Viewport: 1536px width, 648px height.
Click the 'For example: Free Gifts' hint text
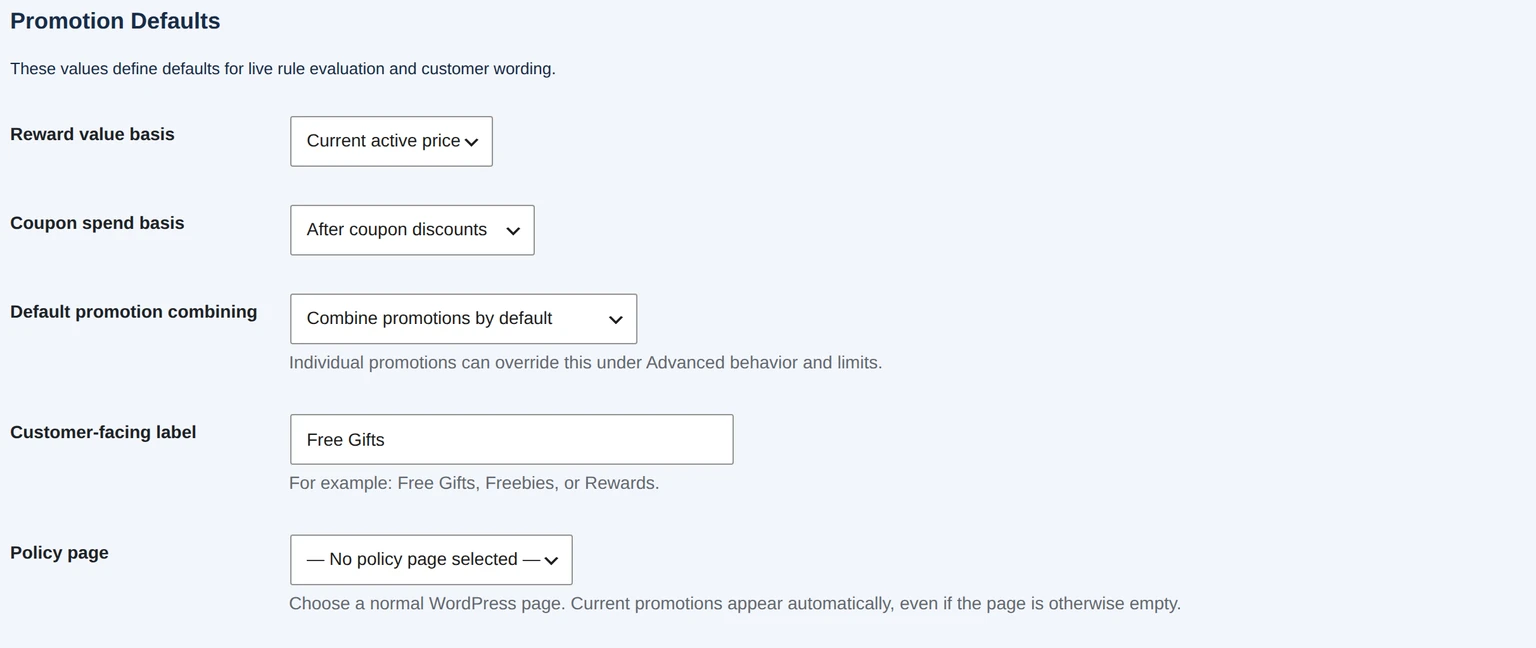474,483
